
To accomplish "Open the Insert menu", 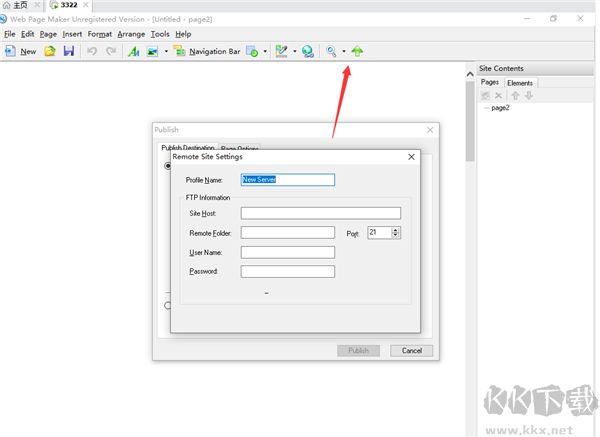I will click(x=72, y=34).
